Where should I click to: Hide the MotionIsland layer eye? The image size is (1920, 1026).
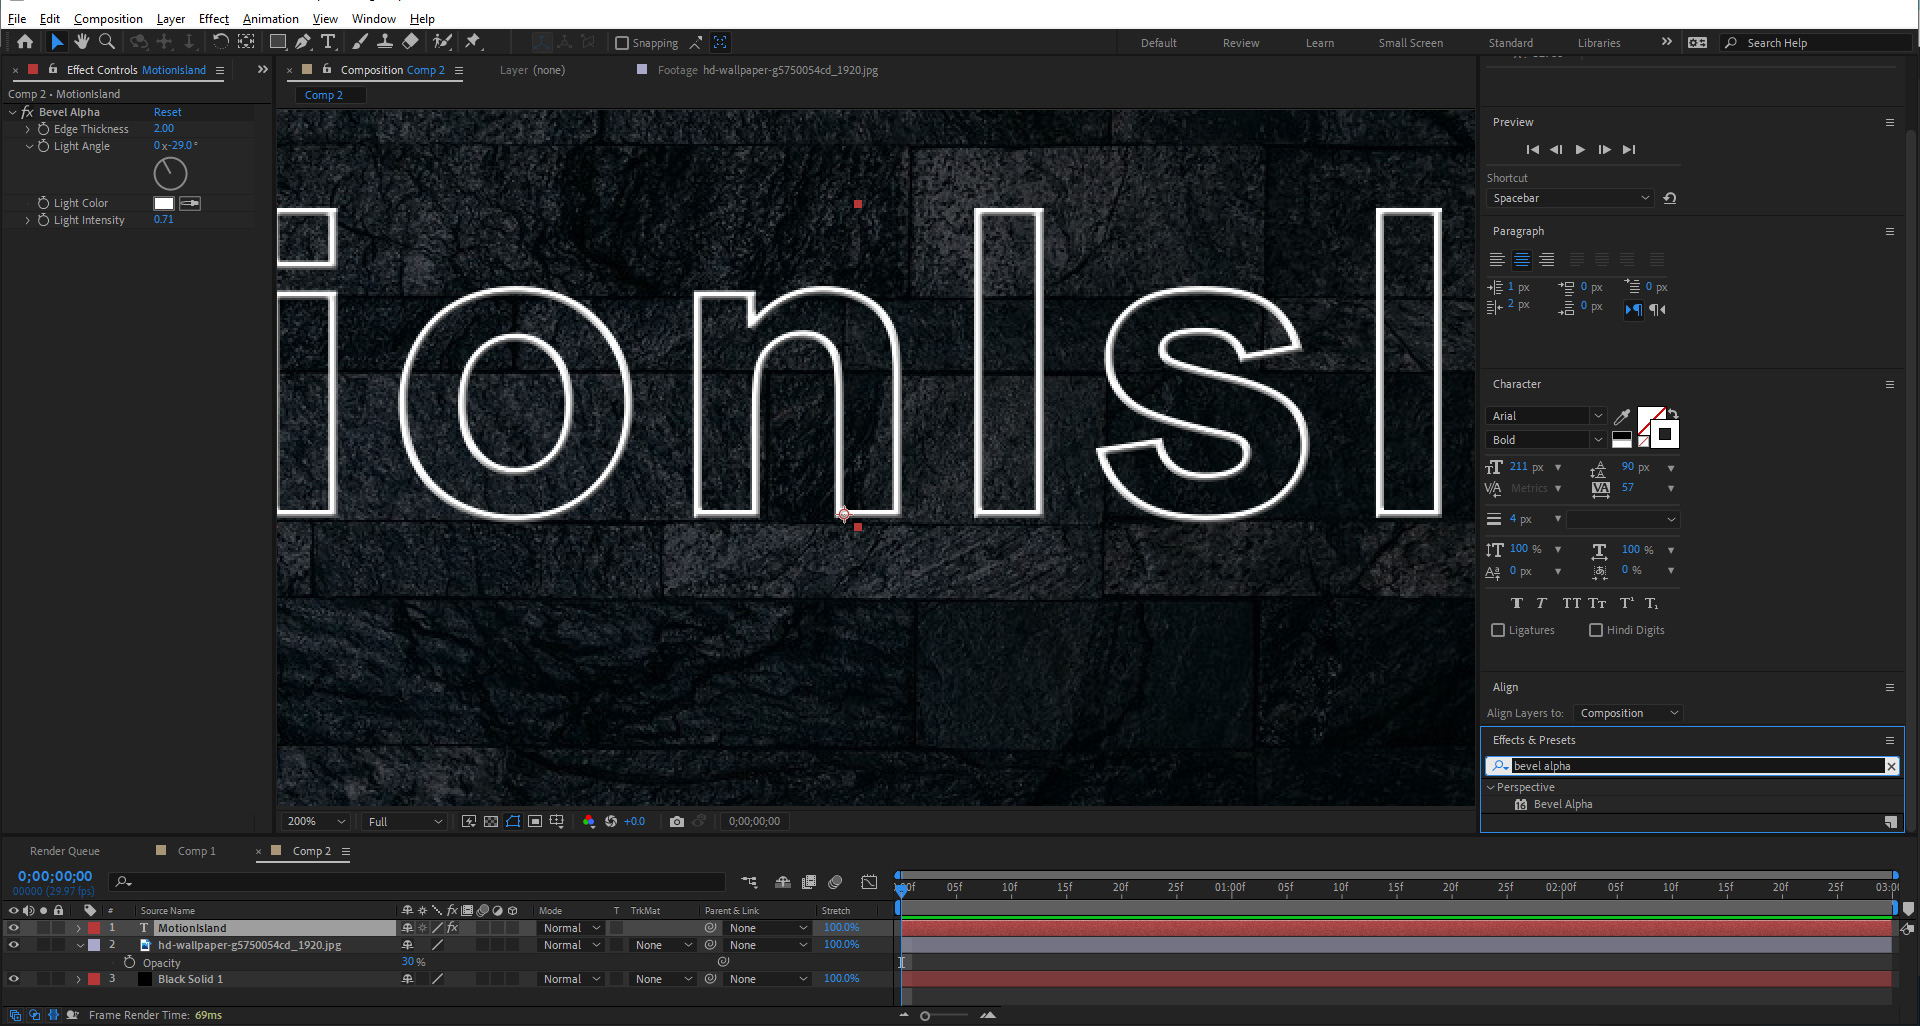click(x=13, y=928)
